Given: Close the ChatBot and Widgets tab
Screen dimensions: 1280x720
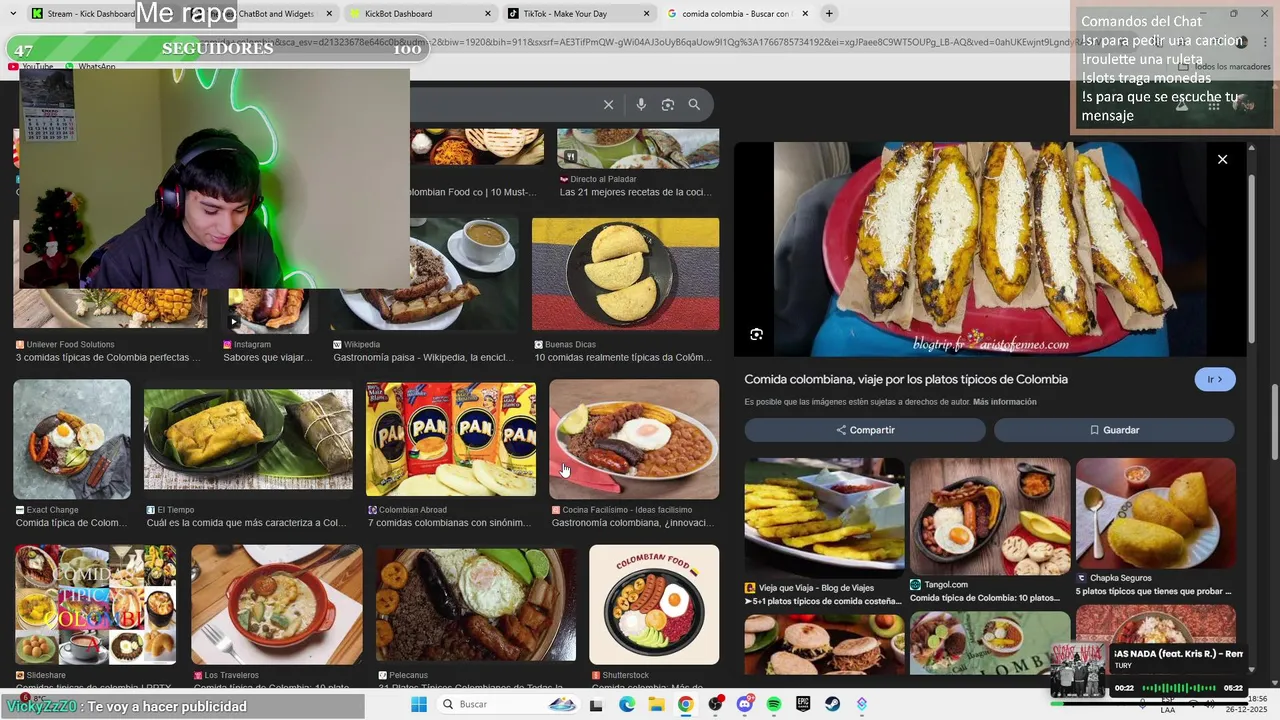Looking at the screenshot, I should click(329, 14).
